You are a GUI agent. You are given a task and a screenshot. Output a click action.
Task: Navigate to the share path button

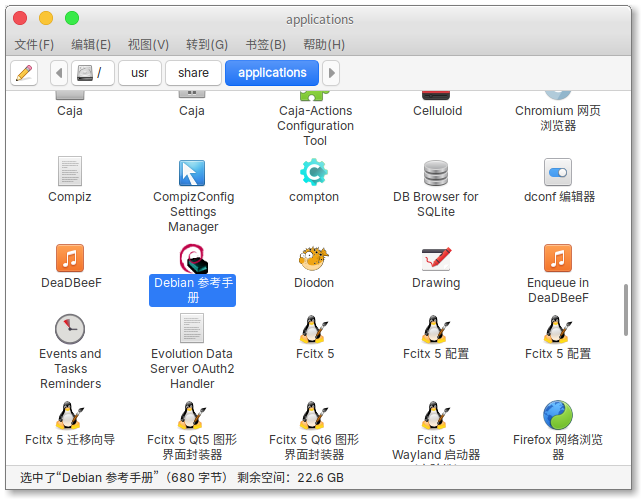click(193, 73)
